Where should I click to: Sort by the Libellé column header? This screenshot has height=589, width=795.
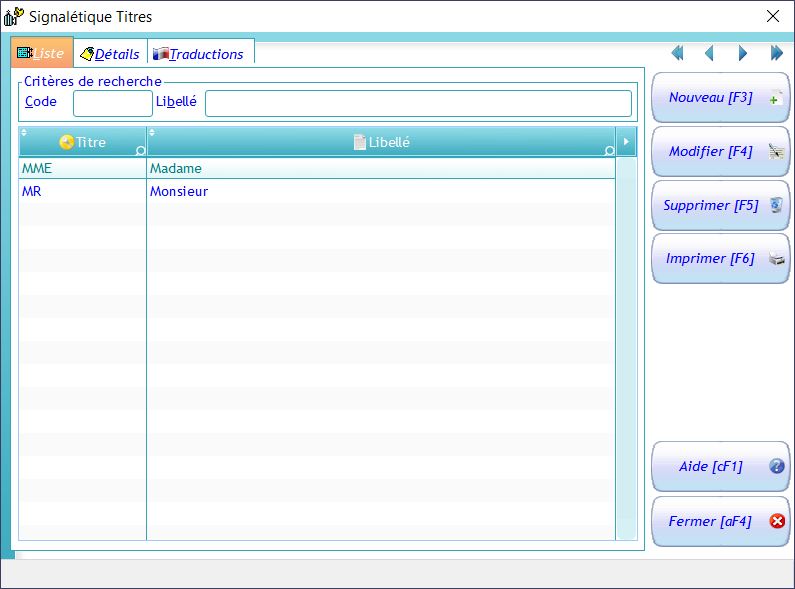point(381,142)
